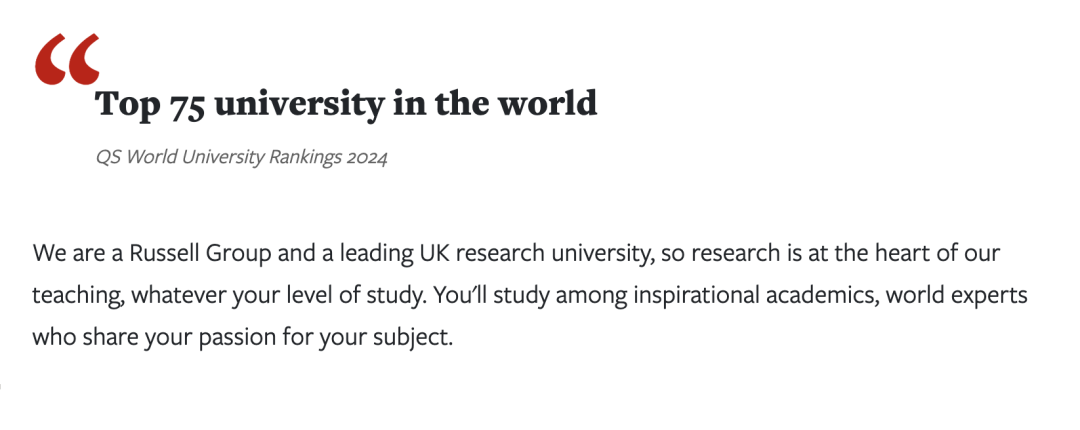Click the phrase "heart of our" in the paragraph
1080x430 pixels.
point(937,253)
